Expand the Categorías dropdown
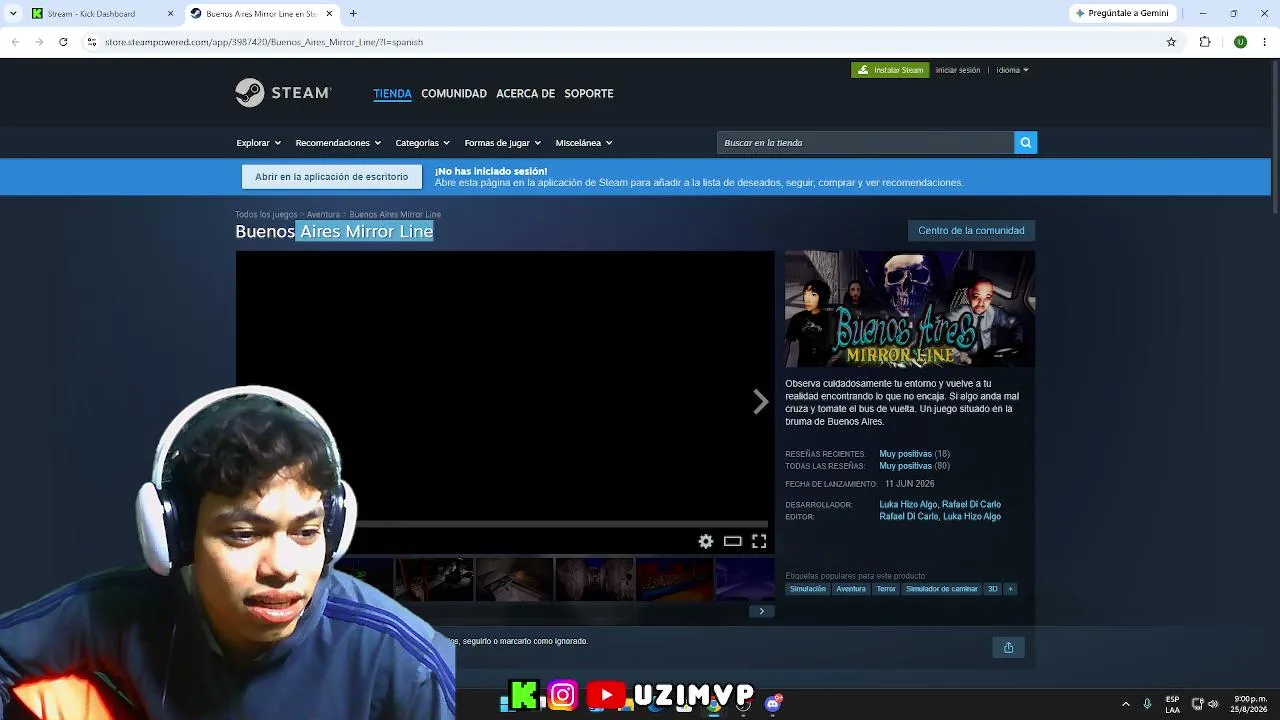The image size is (1280, 720). click(422, 143)
